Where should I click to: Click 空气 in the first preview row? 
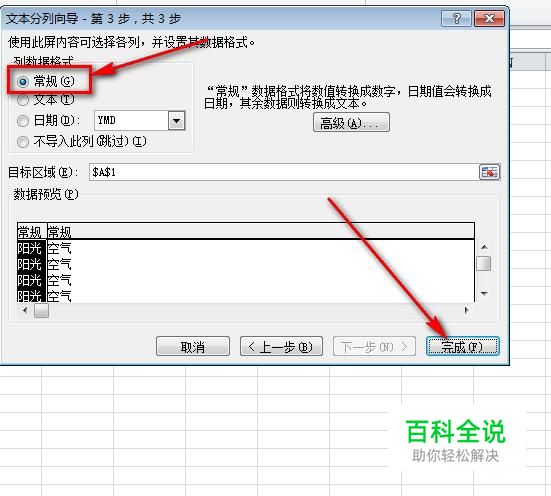(59, 248)
